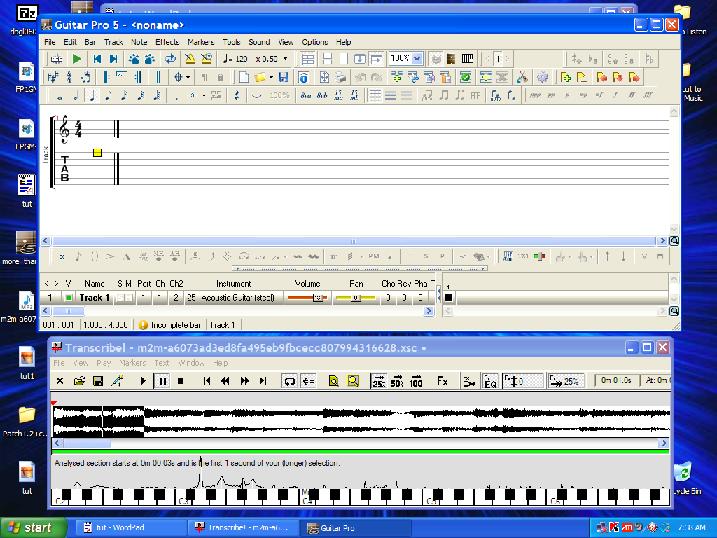Click the yellow cursor on the tab staff
The height and width of the screenshot is (538, 717).
[x=97, y=153]
